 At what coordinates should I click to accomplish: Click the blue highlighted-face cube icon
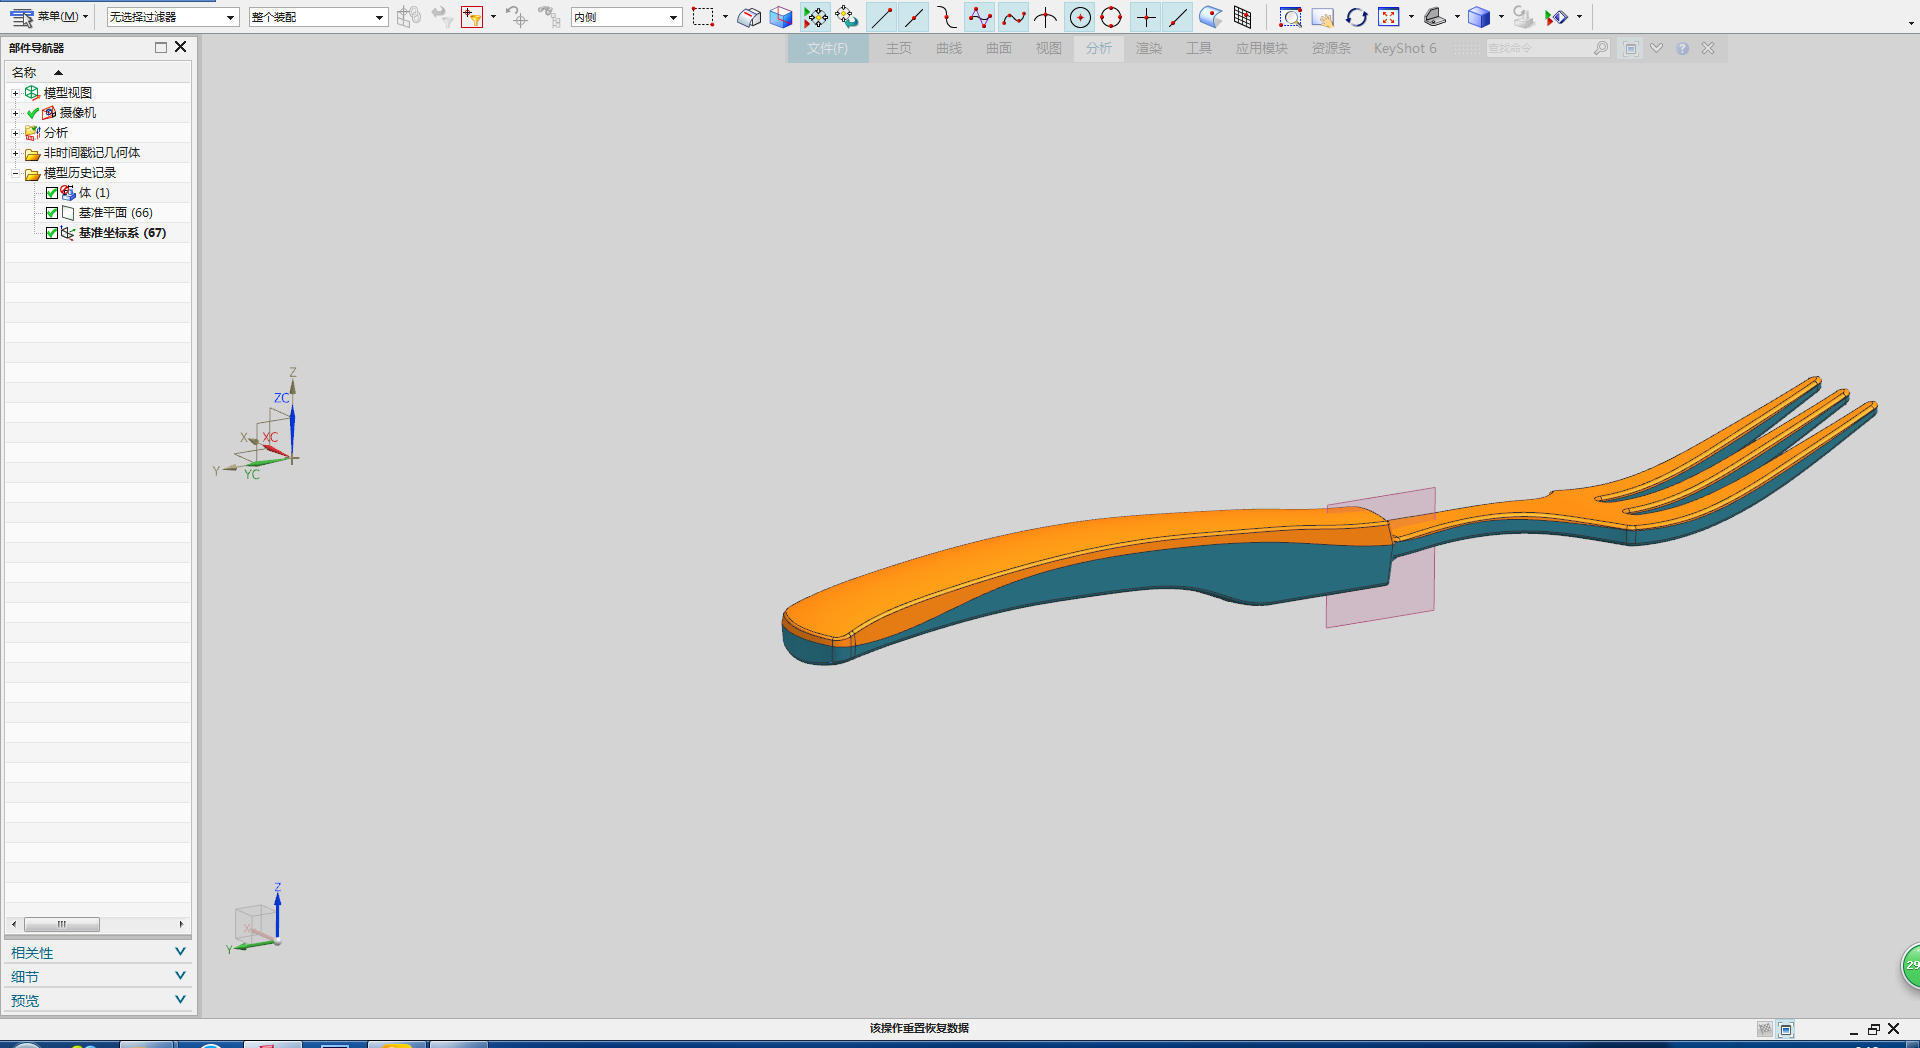(781, 17)
